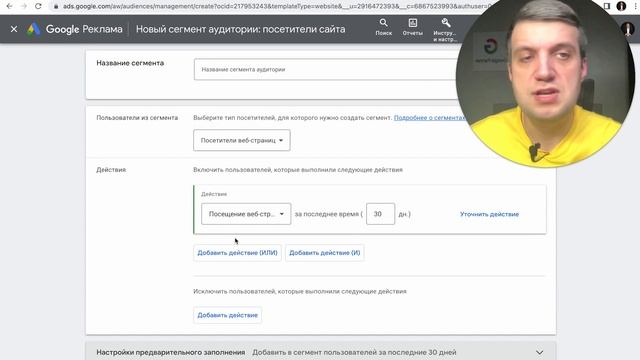This screenshot has width=640, height=360.
Task: Click the Действия section label
Action: 111,170
